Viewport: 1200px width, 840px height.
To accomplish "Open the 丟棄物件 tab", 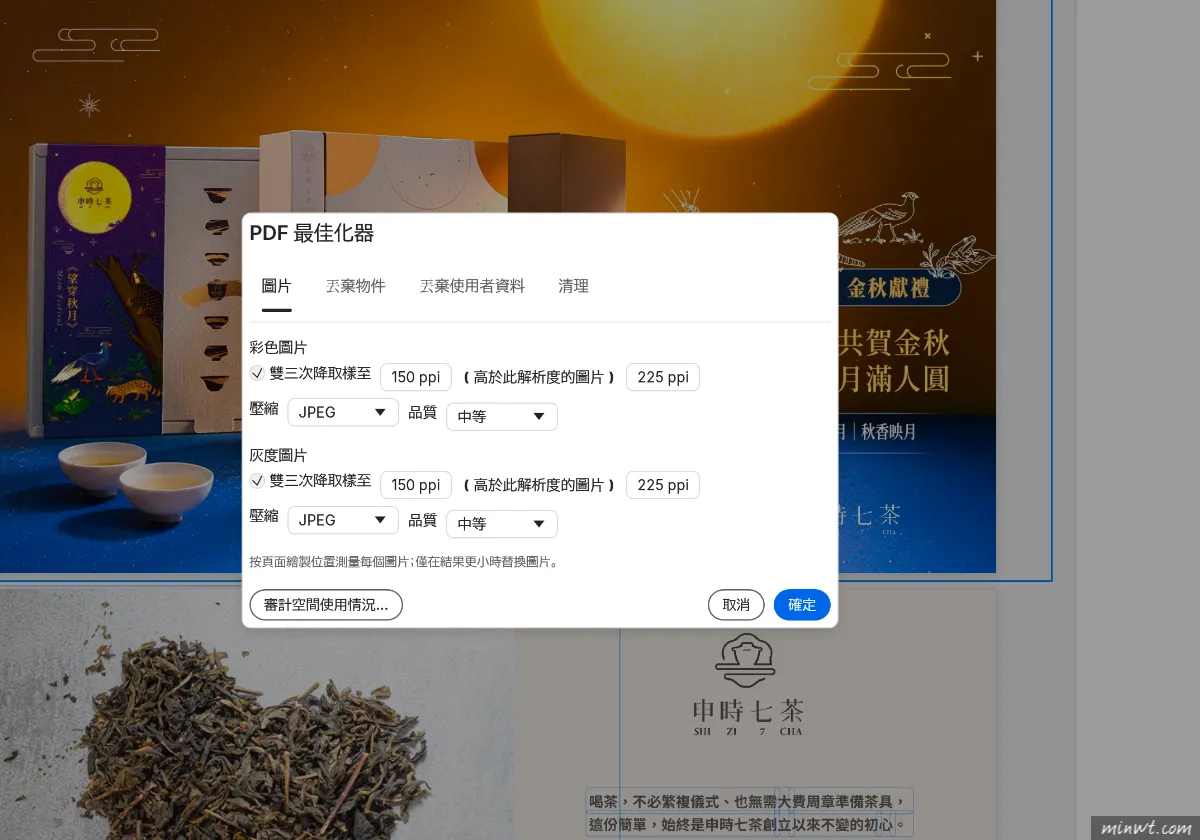I will [x=355, y=286].
